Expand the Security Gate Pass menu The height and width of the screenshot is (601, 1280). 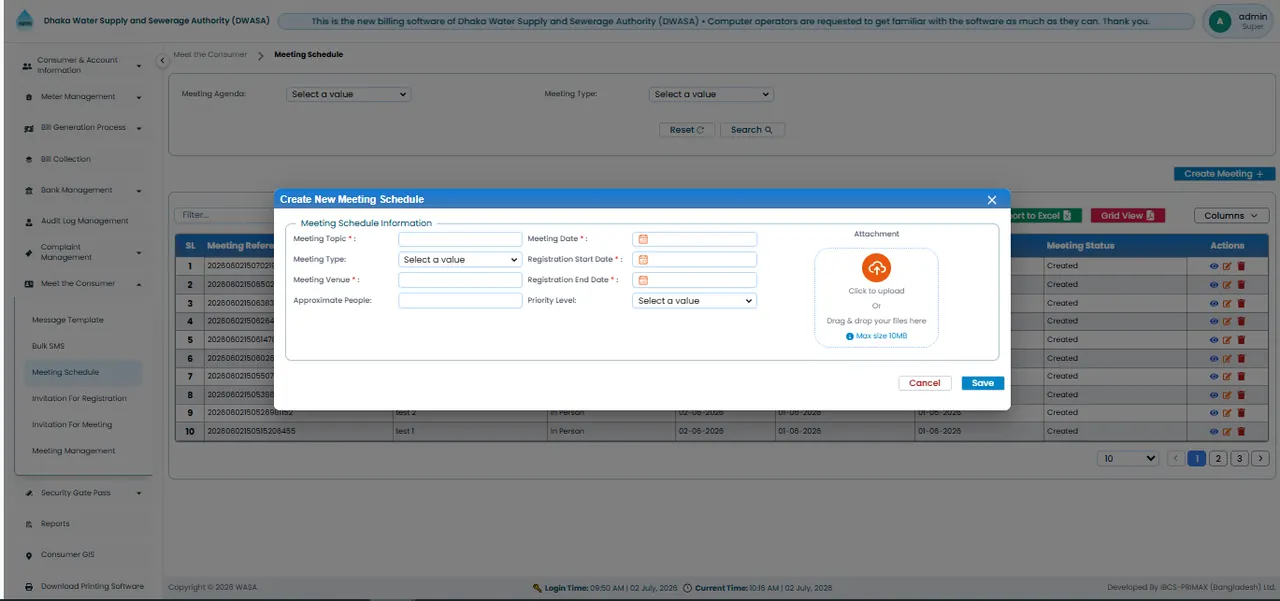point(82,493)
